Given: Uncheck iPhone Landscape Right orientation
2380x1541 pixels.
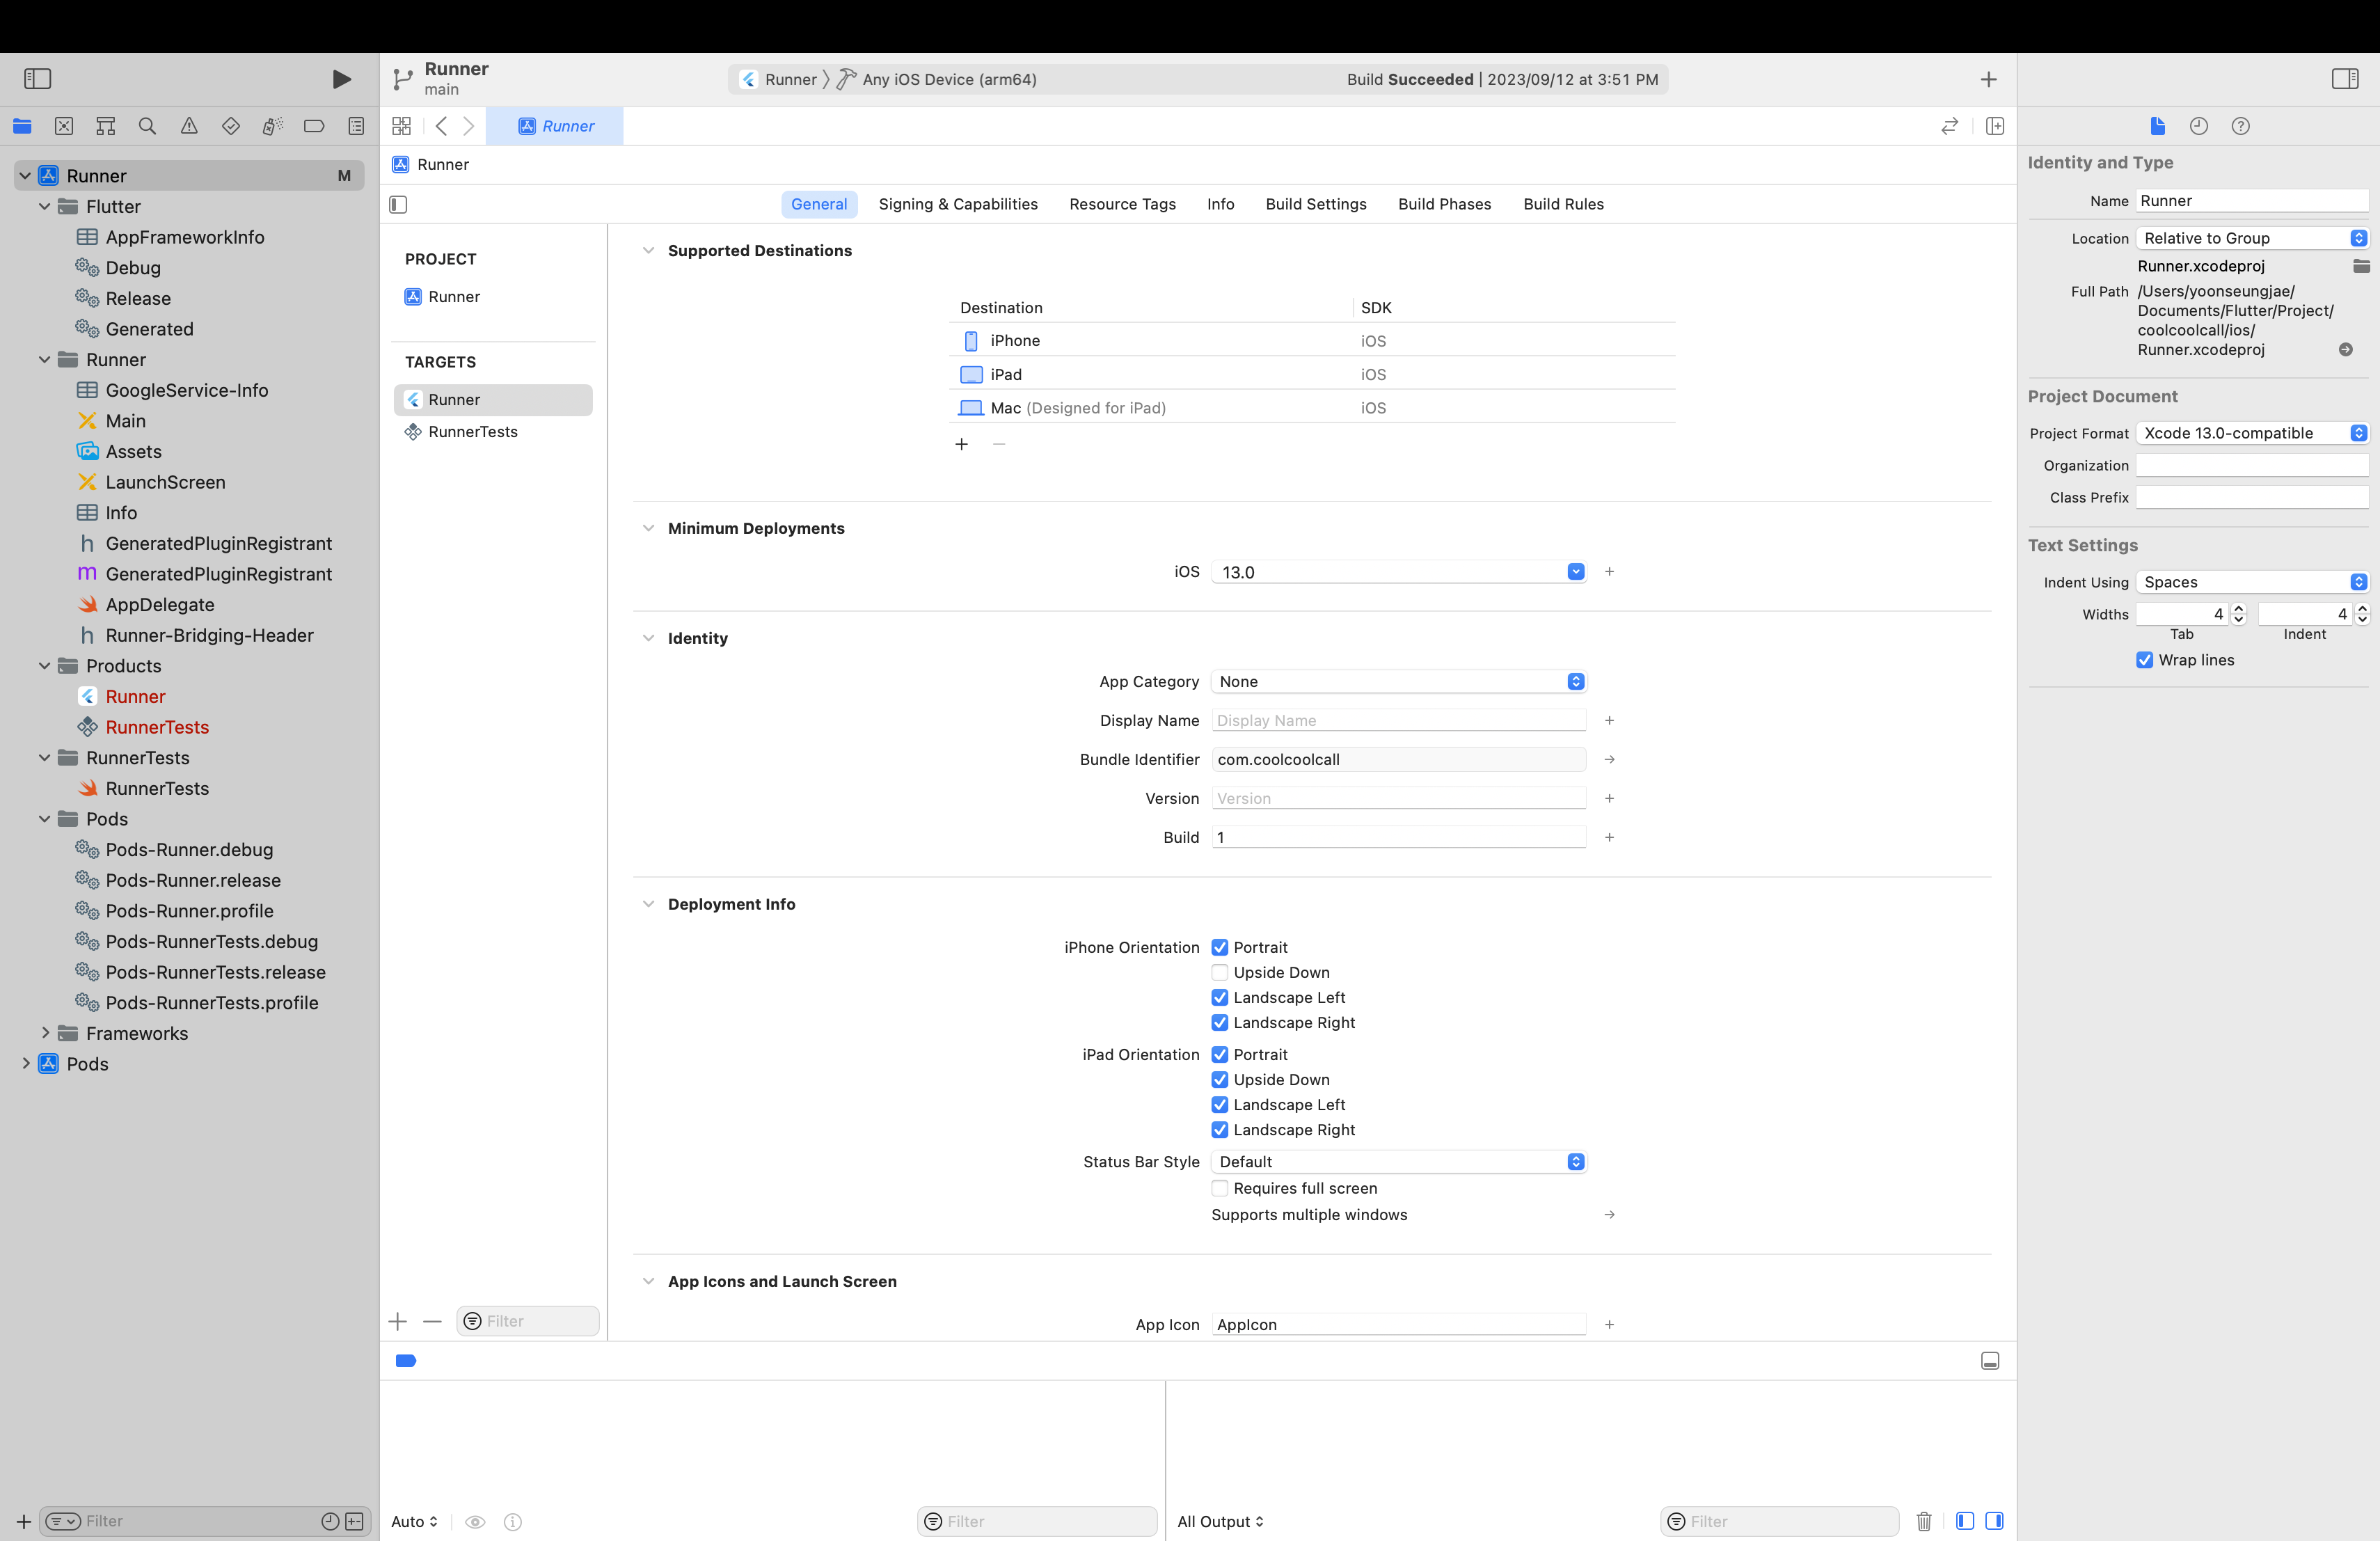Looking at the screenshot, I should click(x=1220, y=1022).
